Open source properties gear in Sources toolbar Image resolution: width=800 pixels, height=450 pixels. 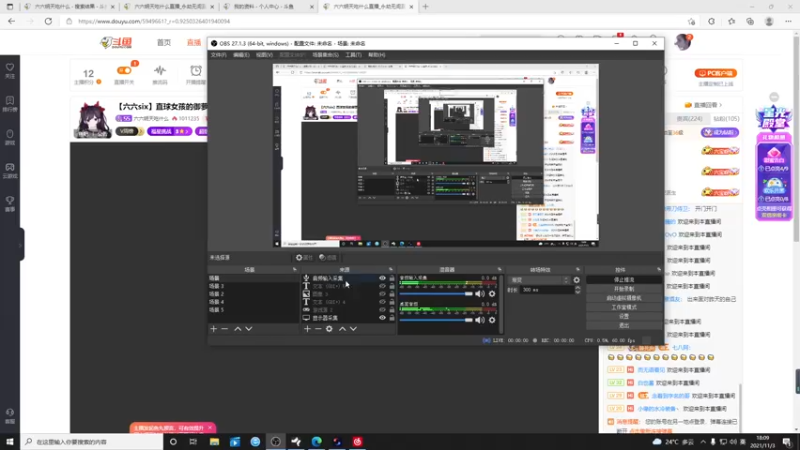pos(329,329)
